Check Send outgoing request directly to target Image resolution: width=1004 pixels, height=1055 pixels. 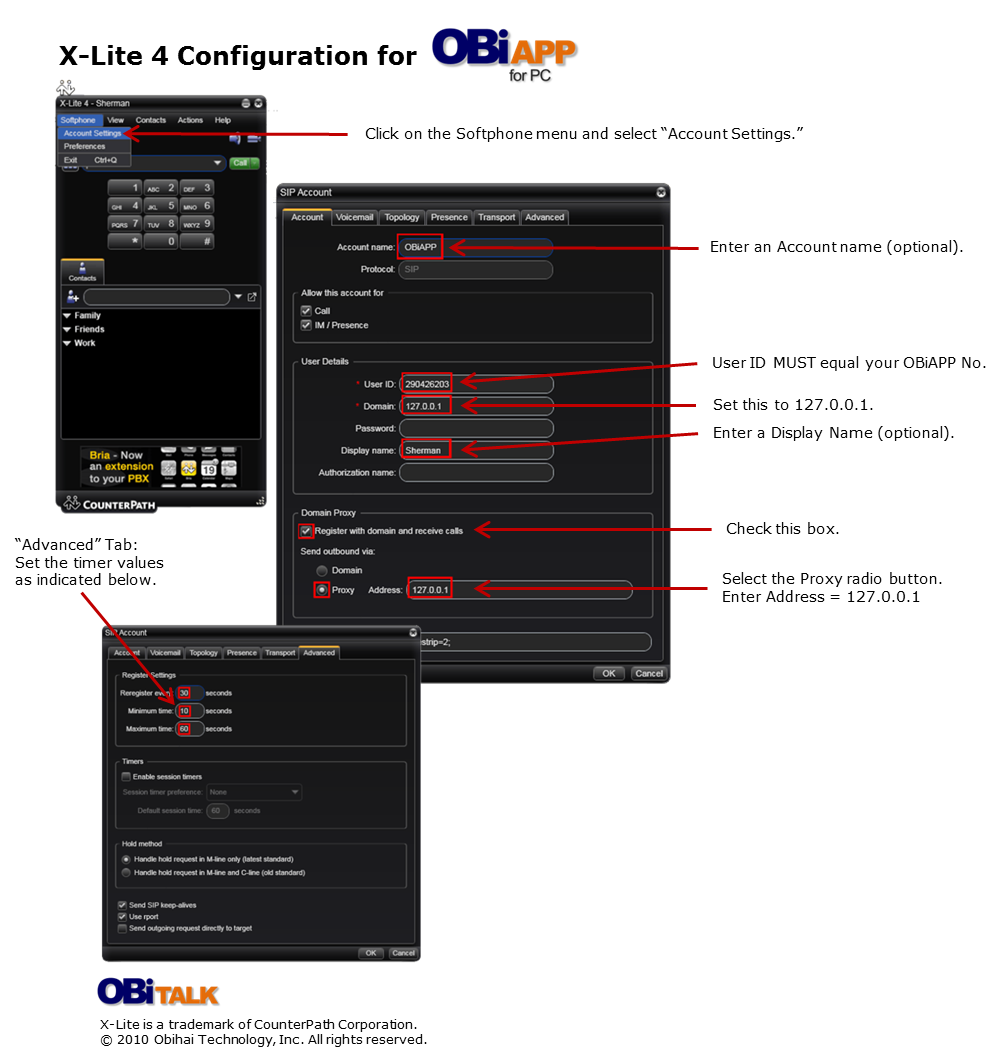pyautogui.click(x=122, y=929)
